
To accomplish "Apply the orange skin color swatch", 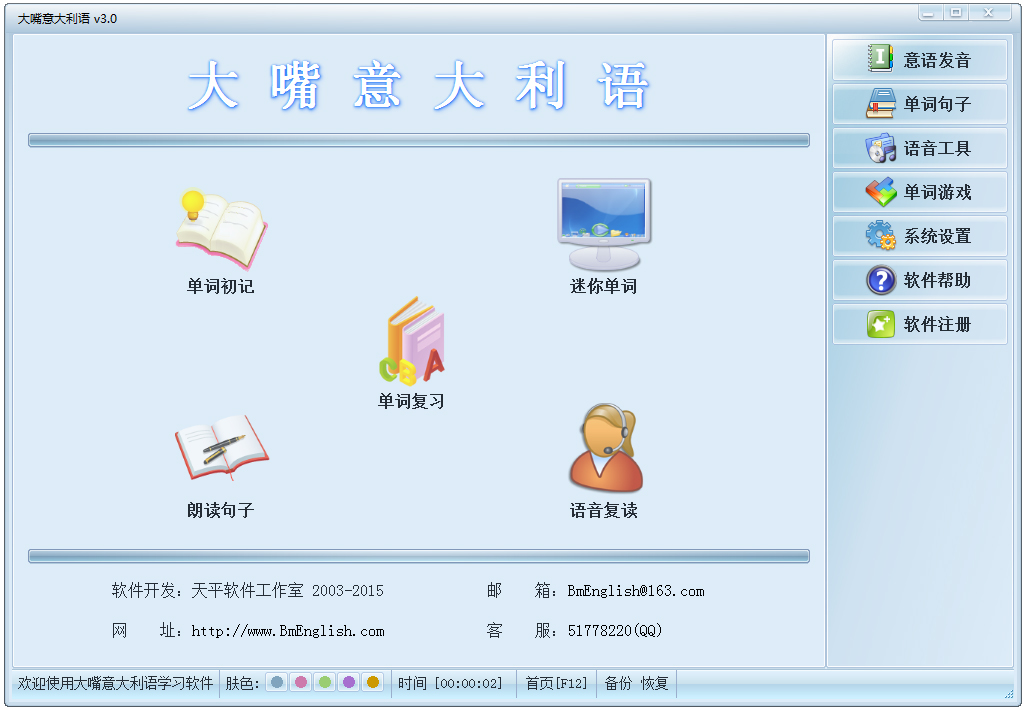I will (x=373, y=683).
